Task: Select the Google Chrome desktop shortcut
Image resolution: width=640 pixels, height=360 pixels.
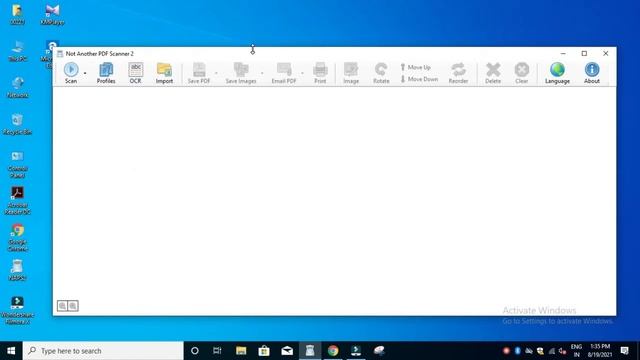Action: pyautogui.click(x=17, y=238)
